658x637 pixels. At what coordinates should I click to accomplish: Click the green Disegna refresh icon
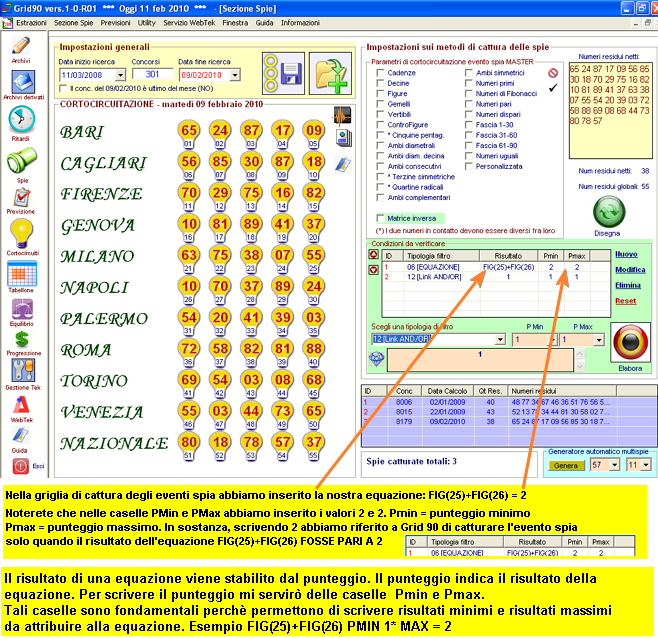(609, 212)
